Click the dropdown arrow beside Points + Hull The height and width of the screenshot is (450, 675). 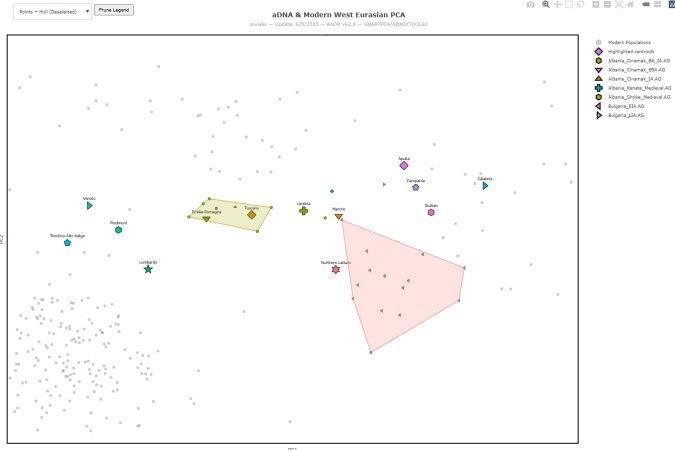click(x=87, y=12)
